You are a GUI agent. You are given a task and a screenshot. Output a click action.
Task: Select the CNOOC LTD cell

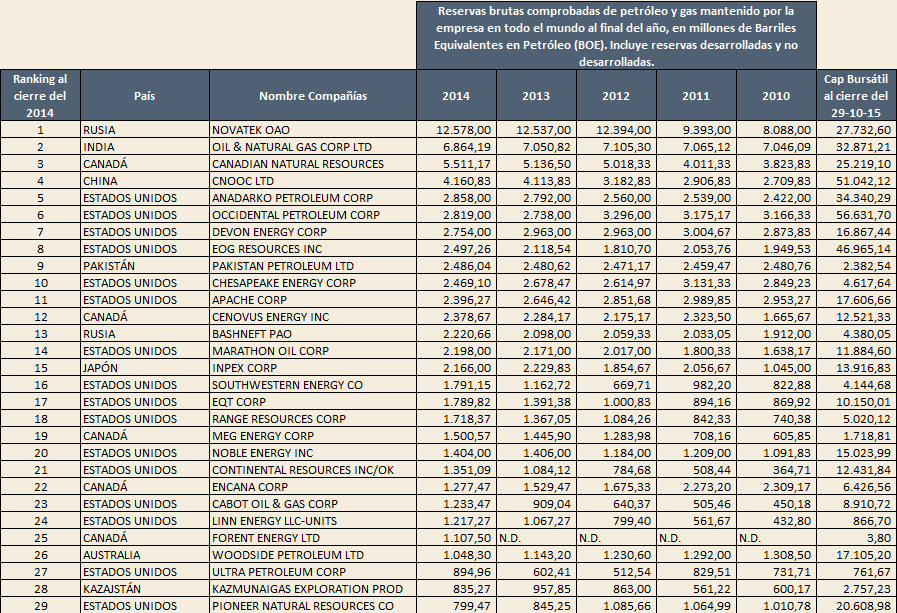pyautogui.click(x=313, y=181)
